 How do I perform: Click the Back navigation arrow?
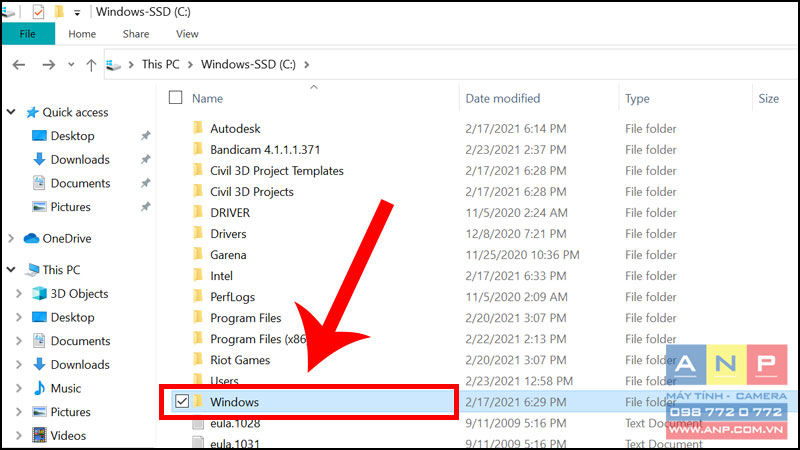(x=19, y=65)
